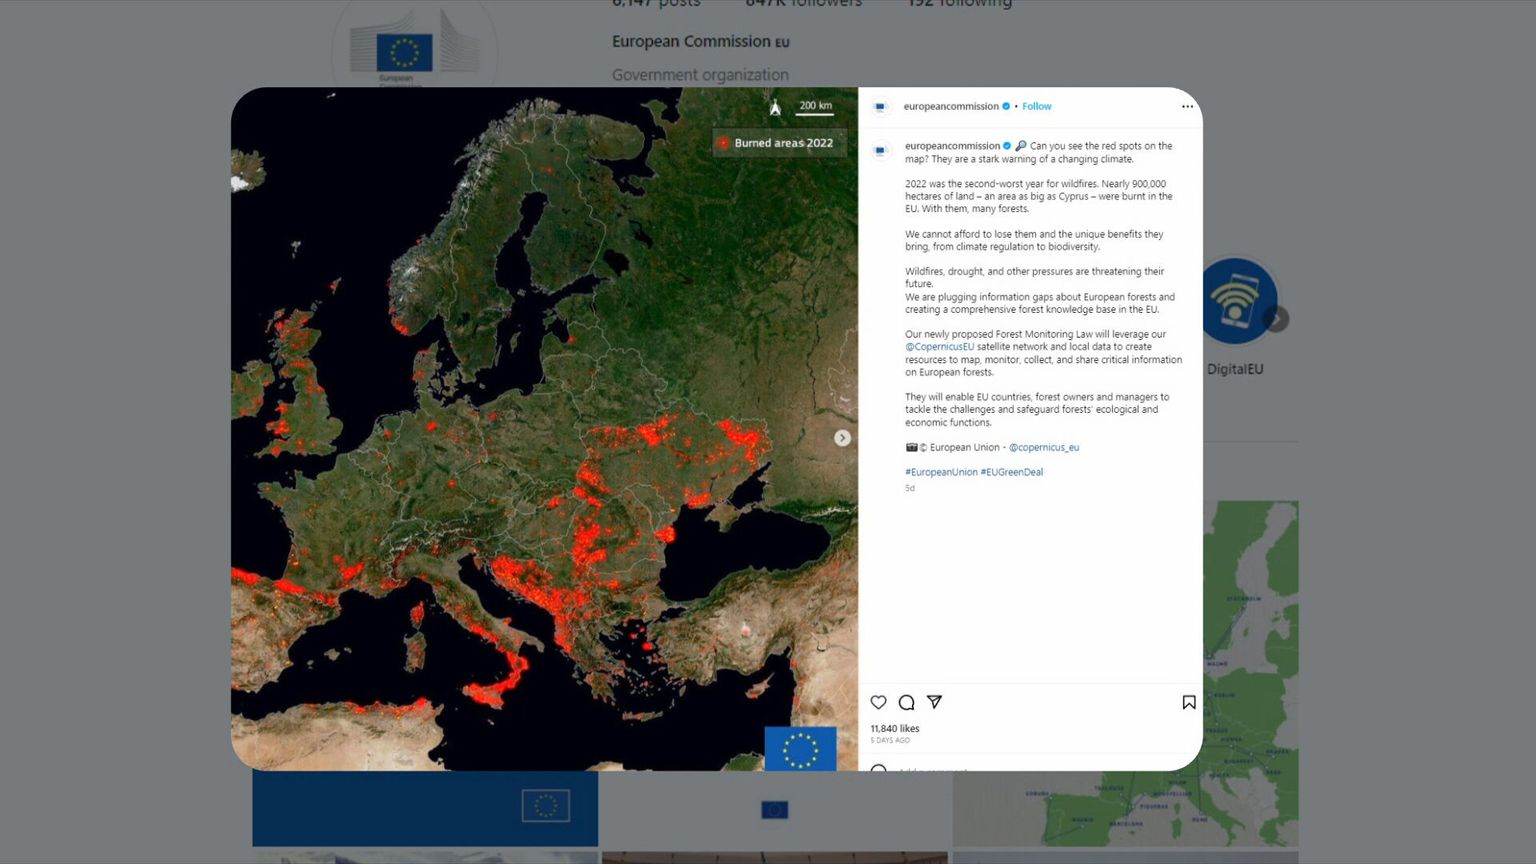Open the @CopernicusEU mention in the caption
Image resolution: width=1536 pixels, height=864 pixels.
[x=939, y=347]
